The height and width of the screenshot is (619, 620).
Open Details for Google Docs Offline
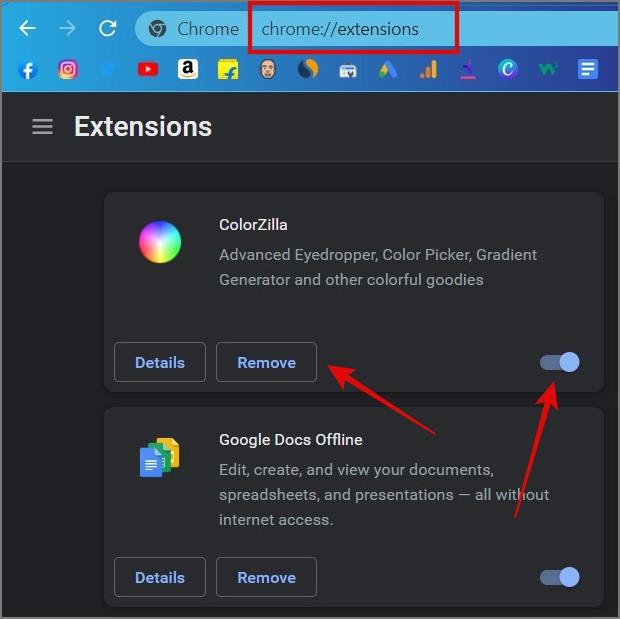pos(160,577)
